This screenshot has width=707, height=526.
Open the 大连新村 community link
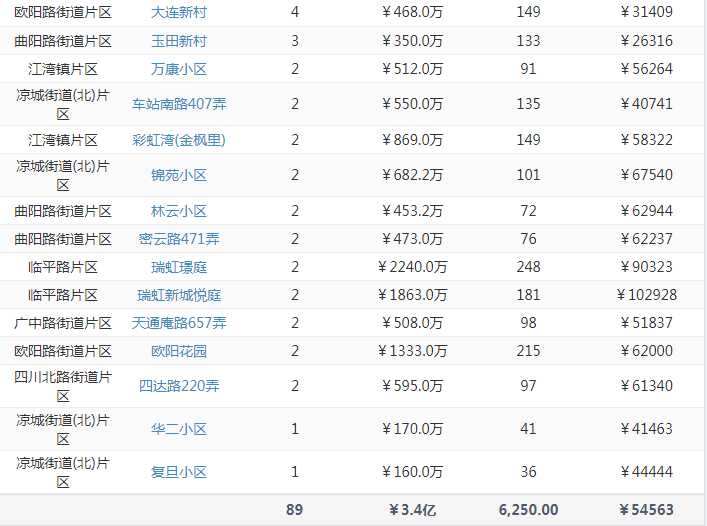[179, 12]
